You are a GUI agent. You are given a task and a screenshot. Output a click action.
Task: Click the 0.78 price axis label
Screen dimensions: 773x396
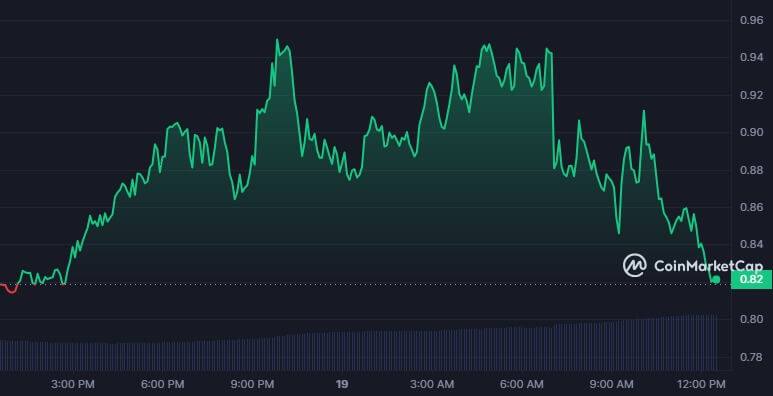[x=752, y=357]
